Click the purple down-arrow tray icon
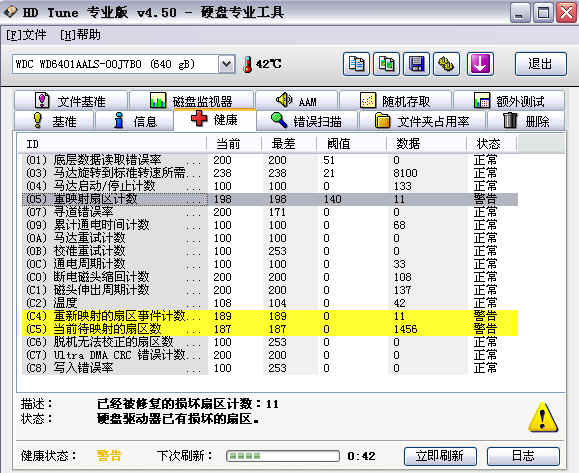Screen dimensions: 579x473 click(480, 64)
